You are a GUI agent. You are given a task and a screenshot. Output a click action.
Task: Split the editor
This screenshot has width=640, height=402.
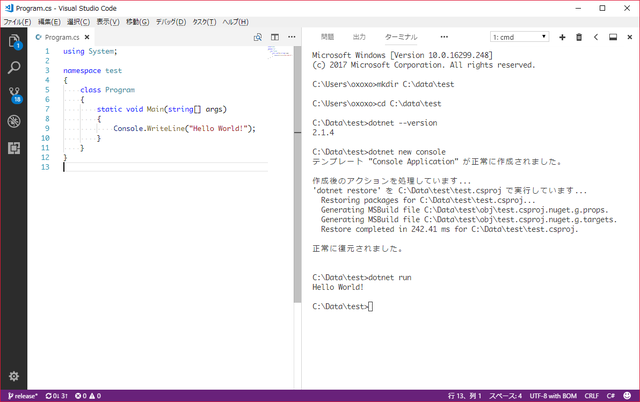tap(275, 37)
